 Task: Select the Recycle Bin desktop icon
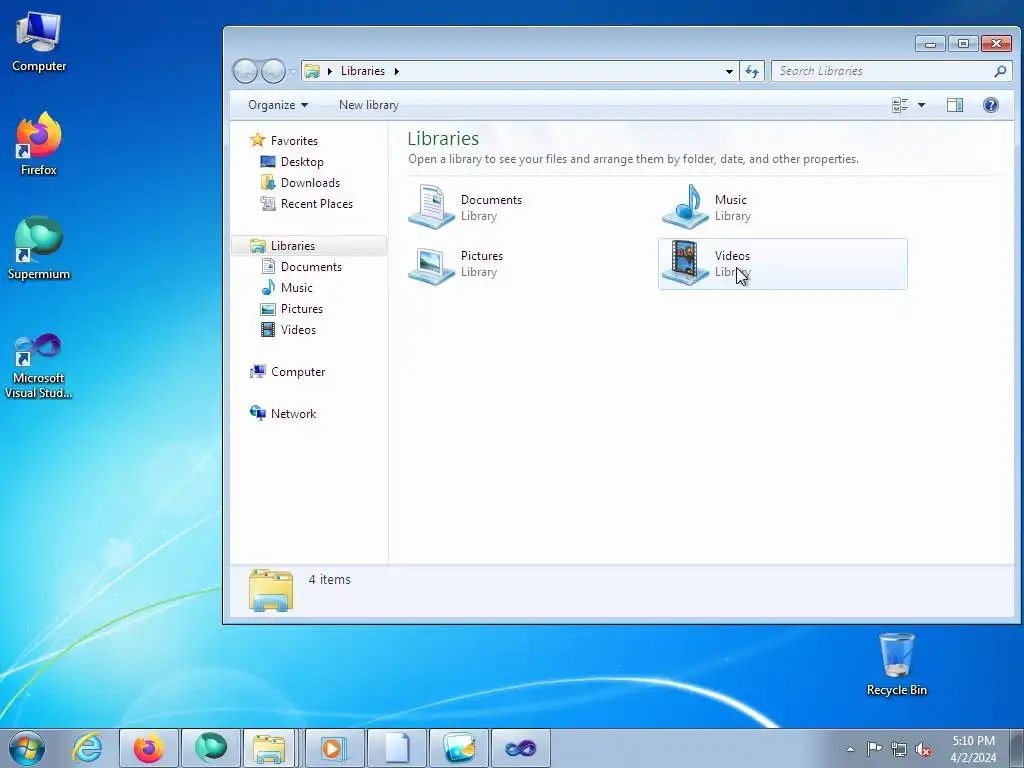point(897,665)
